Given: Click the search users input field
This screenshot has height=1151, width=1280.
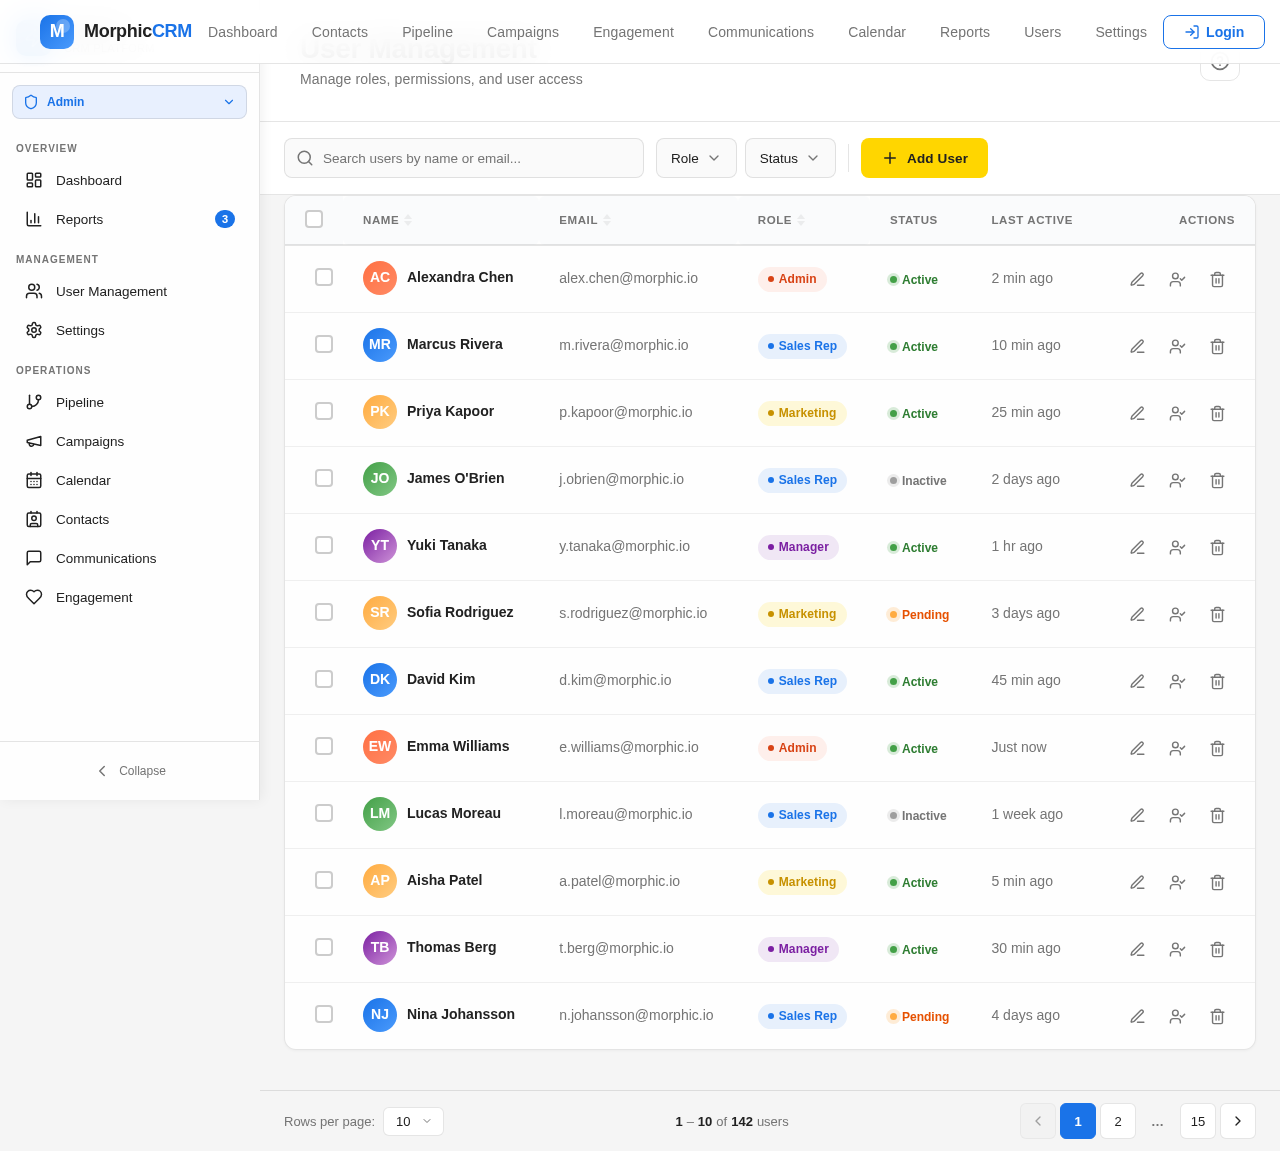Looking at the screenshot, I should (464, 158).
